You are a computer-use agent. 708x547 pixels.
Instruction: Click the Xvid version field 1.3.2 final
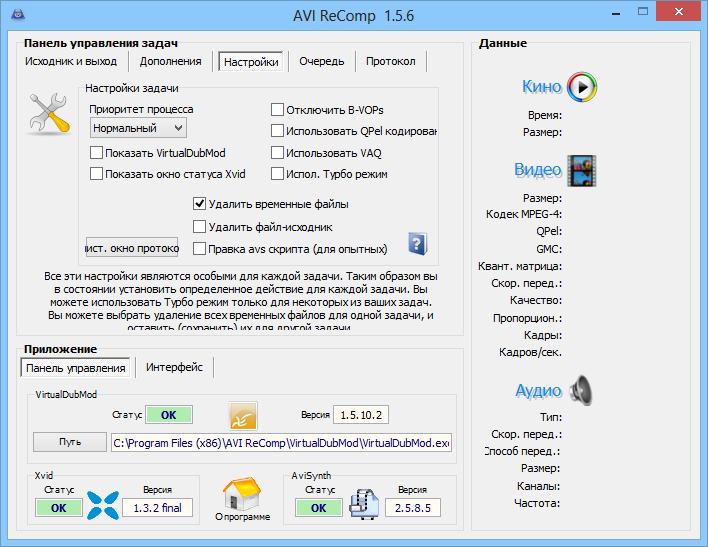tap(158, 508)
